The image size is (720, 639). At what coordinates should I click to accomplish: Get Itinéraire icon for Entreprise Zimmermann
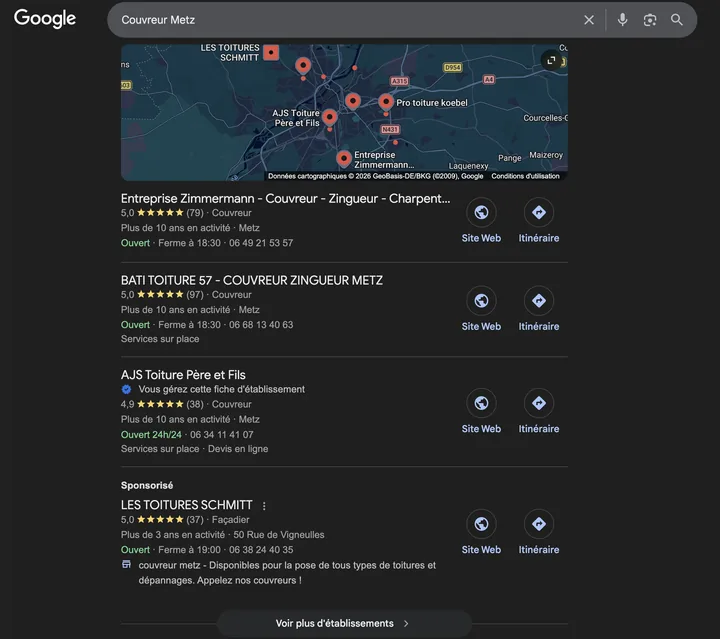(539, 212)
